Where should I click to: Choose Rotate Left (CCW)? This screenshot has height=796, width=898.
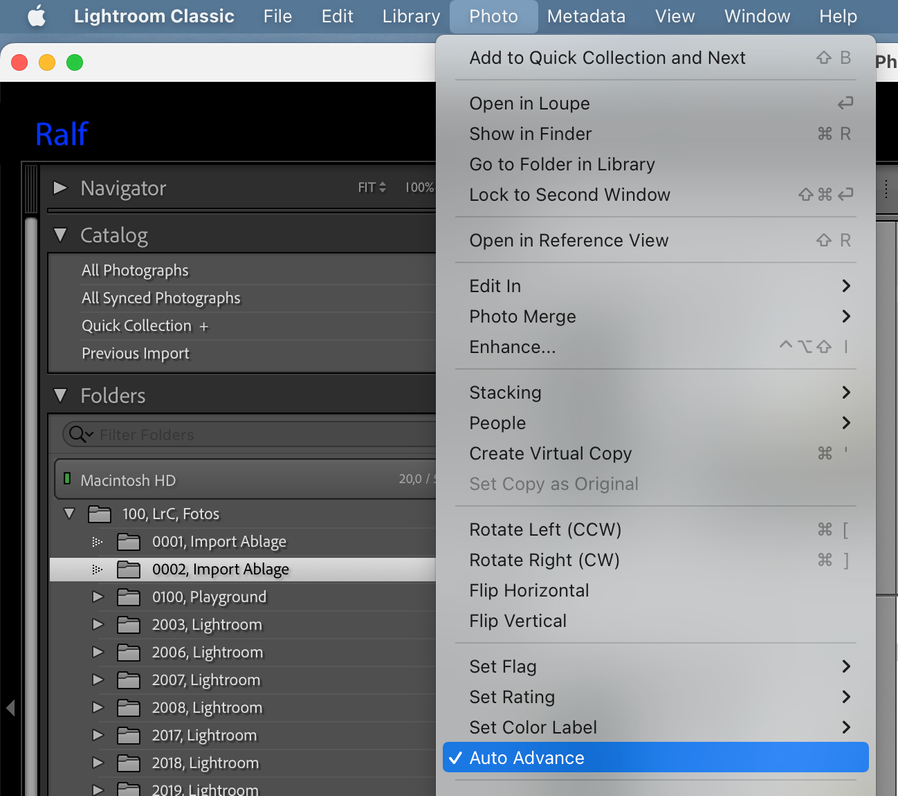[656, 529]
